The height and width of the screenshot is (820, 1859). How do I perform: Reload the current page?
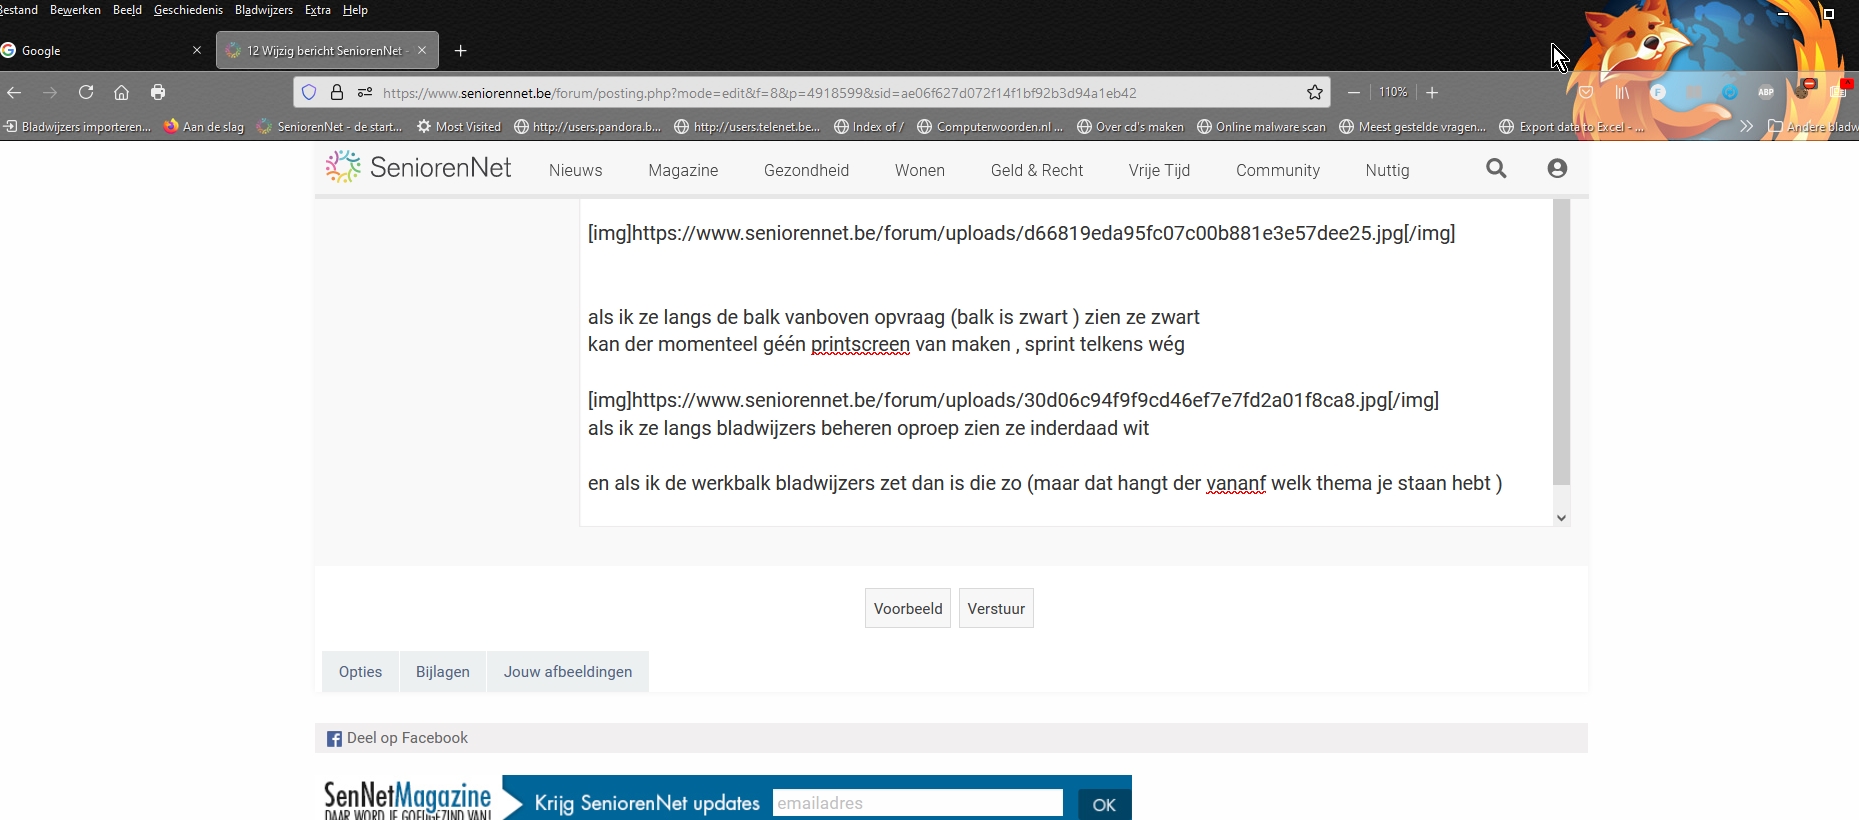[x=86, y=92]
